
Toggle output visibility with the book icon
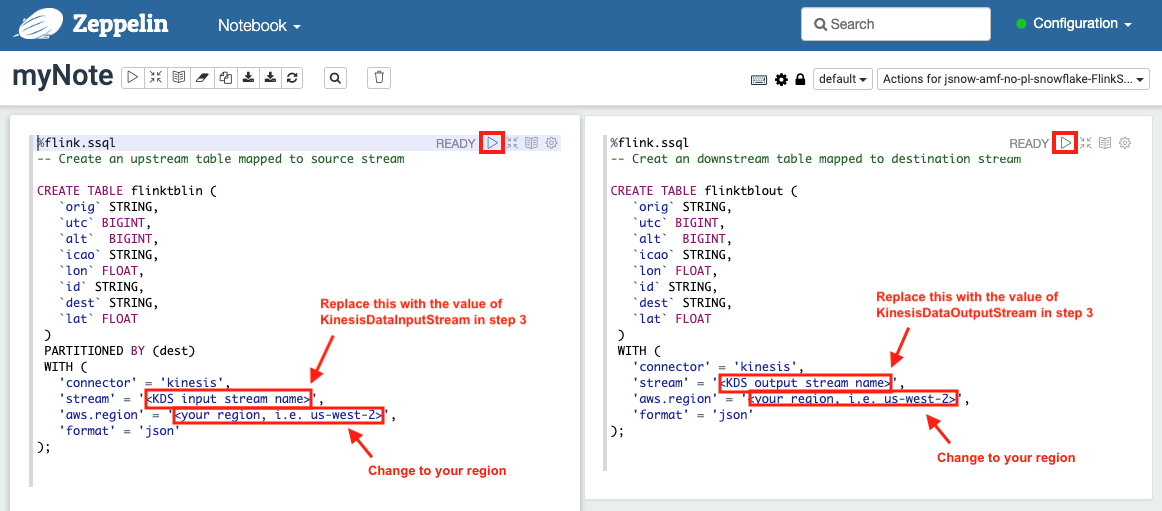[x=178, y=78]
